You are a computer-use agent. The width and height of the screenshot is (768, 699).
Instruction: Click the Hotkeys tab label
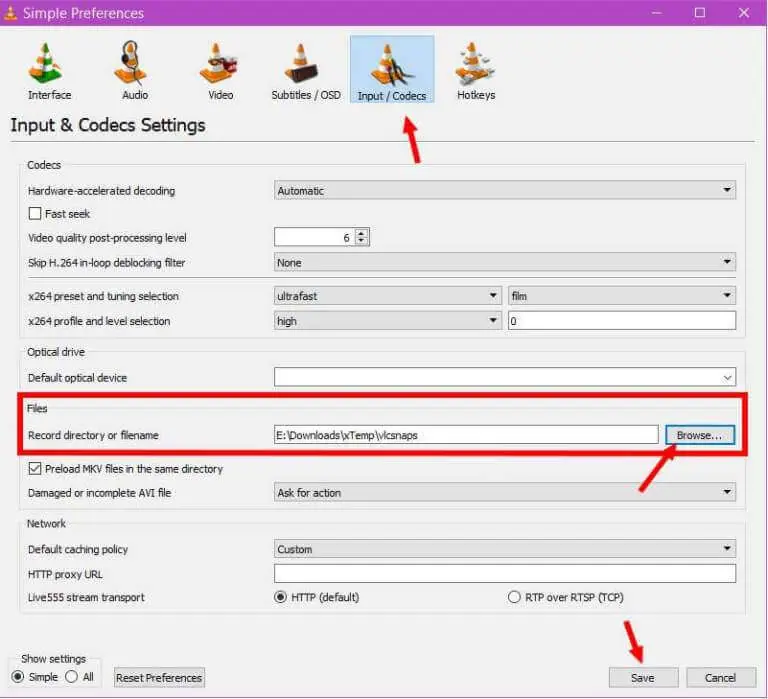(476, 95)
